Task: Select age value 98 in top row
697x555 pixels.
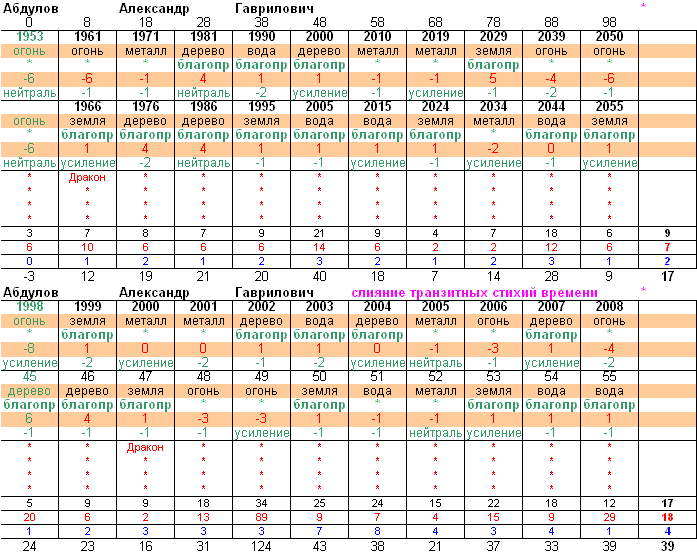Action: 609,22
